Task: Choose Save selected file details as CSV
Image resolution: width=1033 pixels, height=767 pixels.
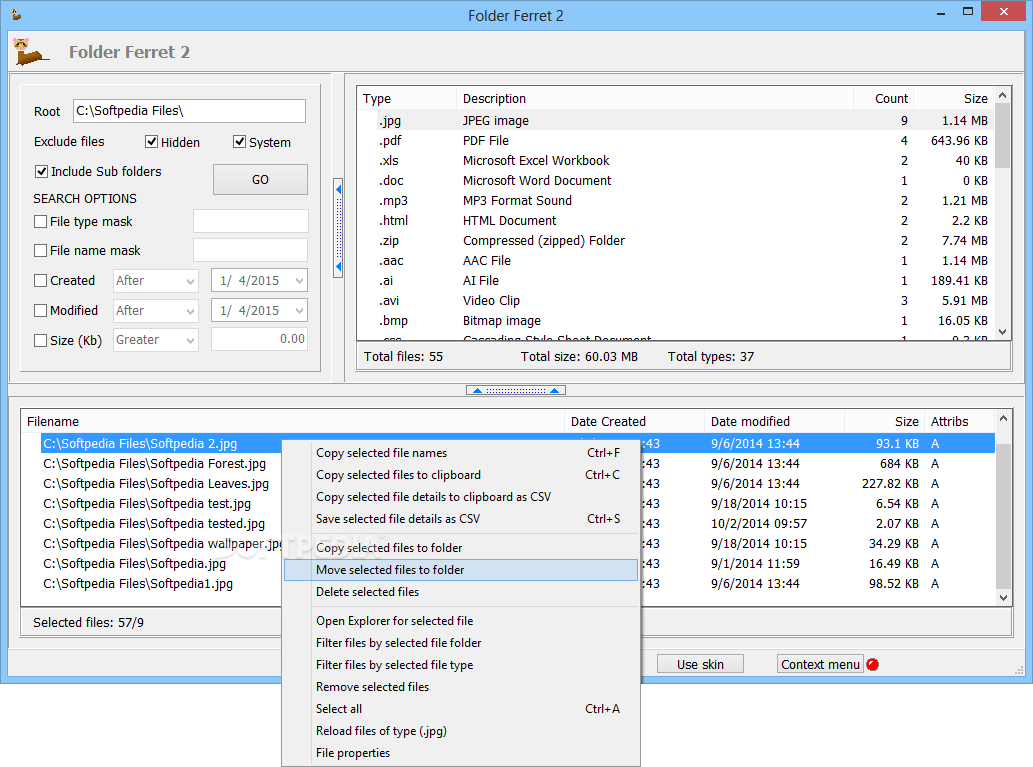Action: (x=461, y=519)
